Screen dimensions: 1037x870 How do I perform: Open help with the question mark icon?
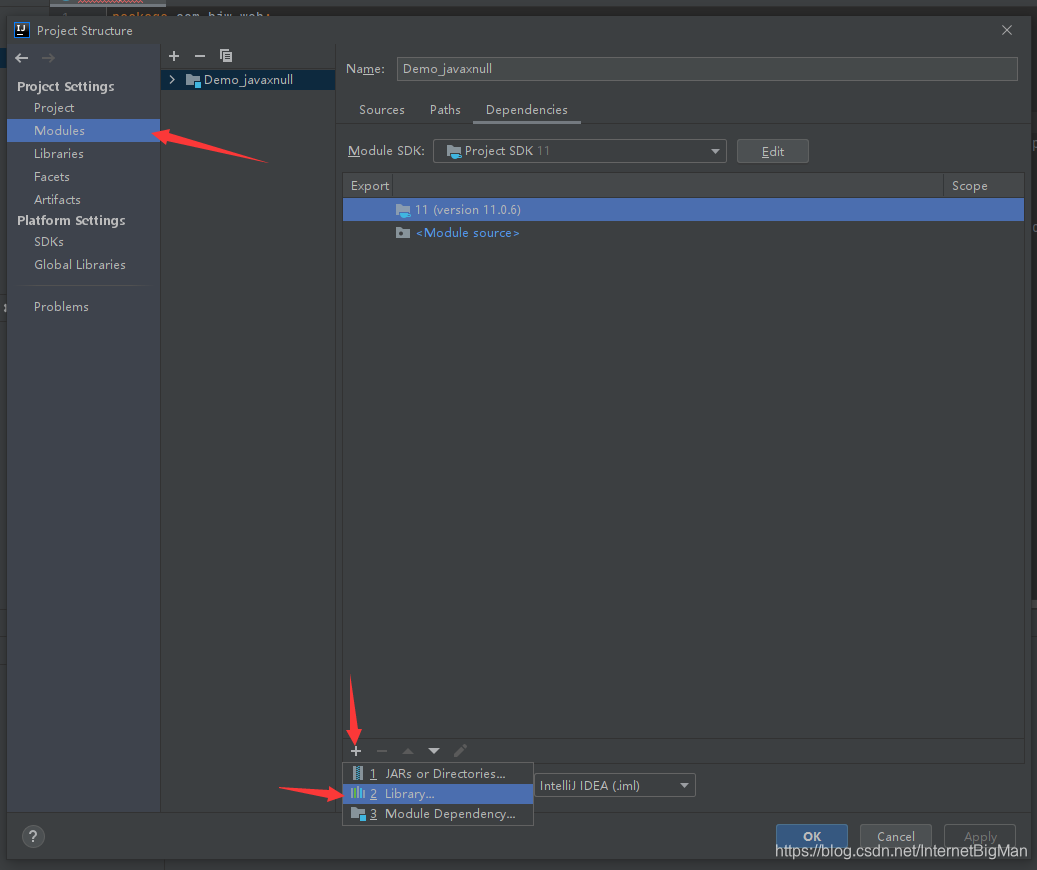coord(33,836)
